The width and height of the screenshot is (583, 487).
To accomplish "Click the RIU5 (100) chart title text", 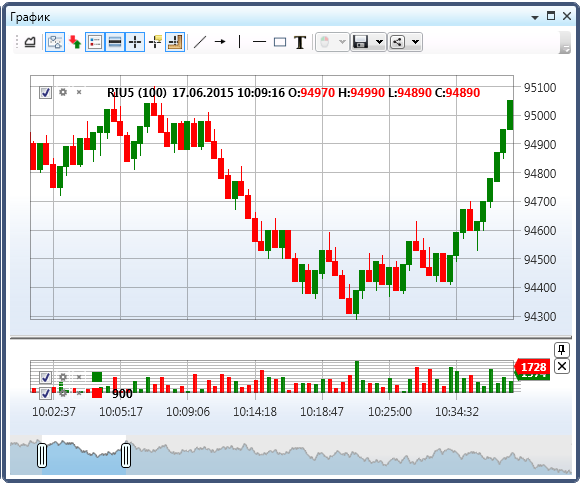I will (x=137, y=93).
